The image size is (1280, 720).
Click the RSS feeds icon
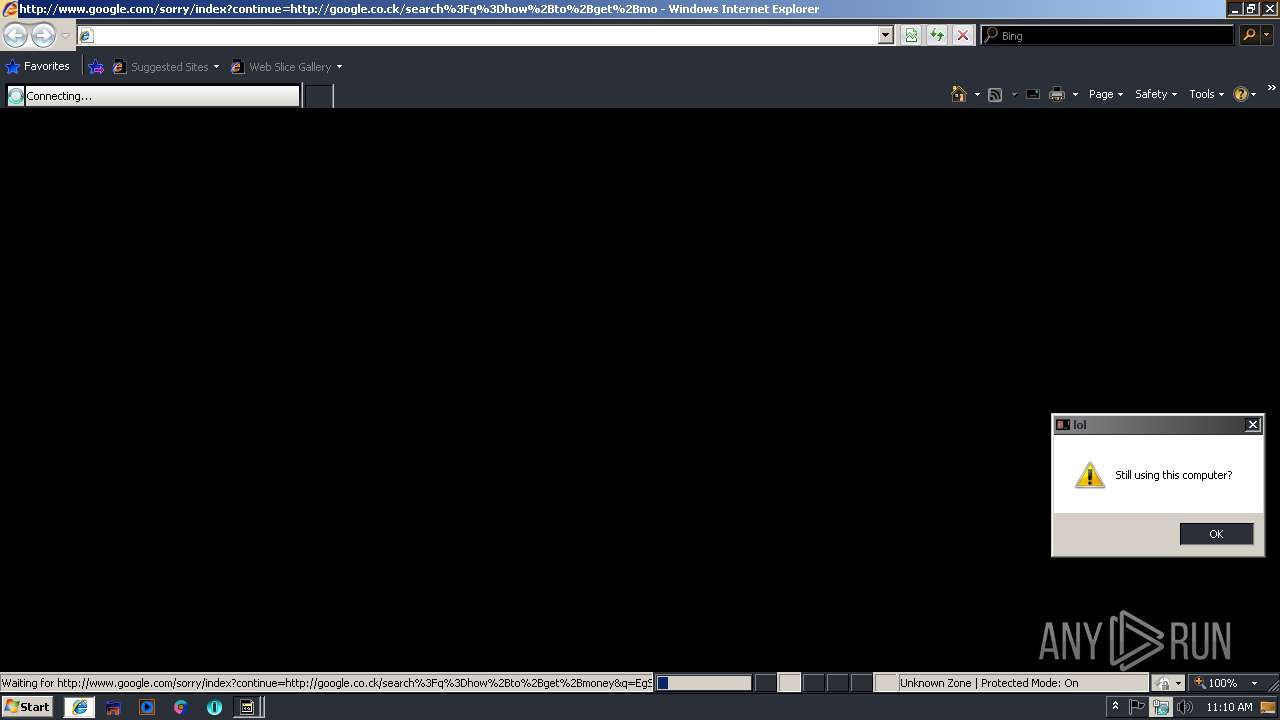(995, 94)
